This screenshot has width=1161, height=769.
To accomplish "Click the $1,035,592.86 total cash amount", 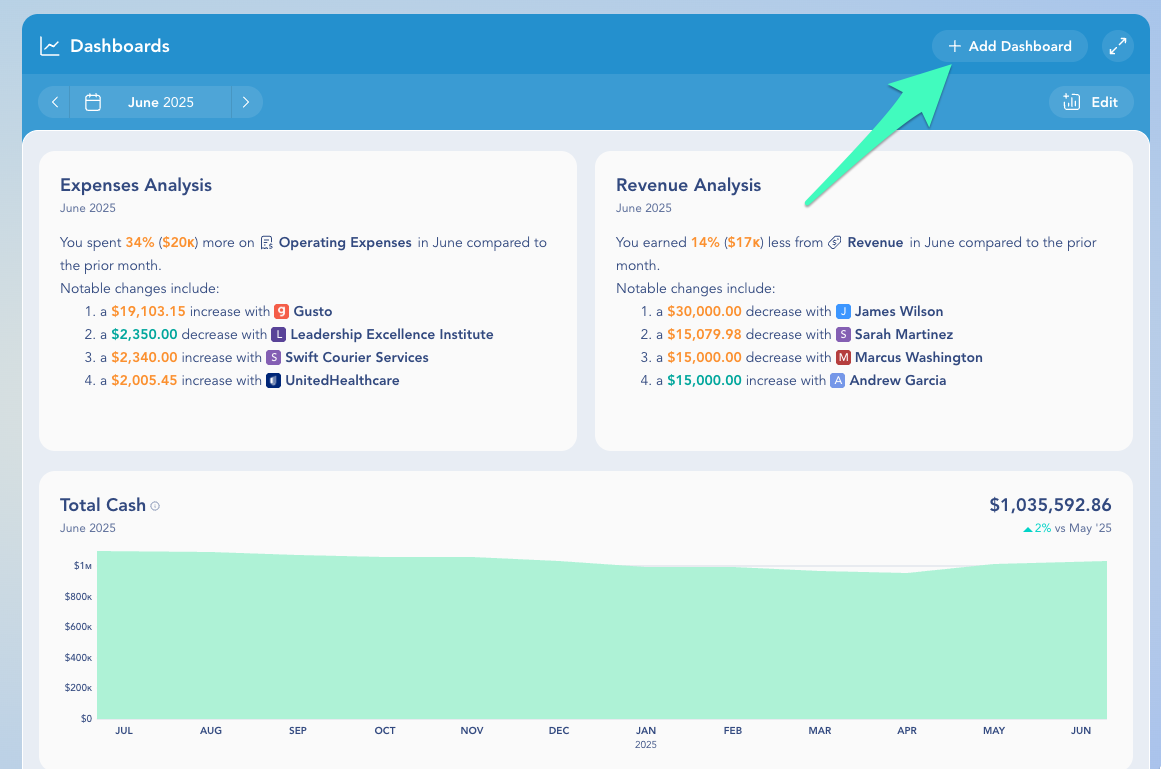I will click(1050, 505).
